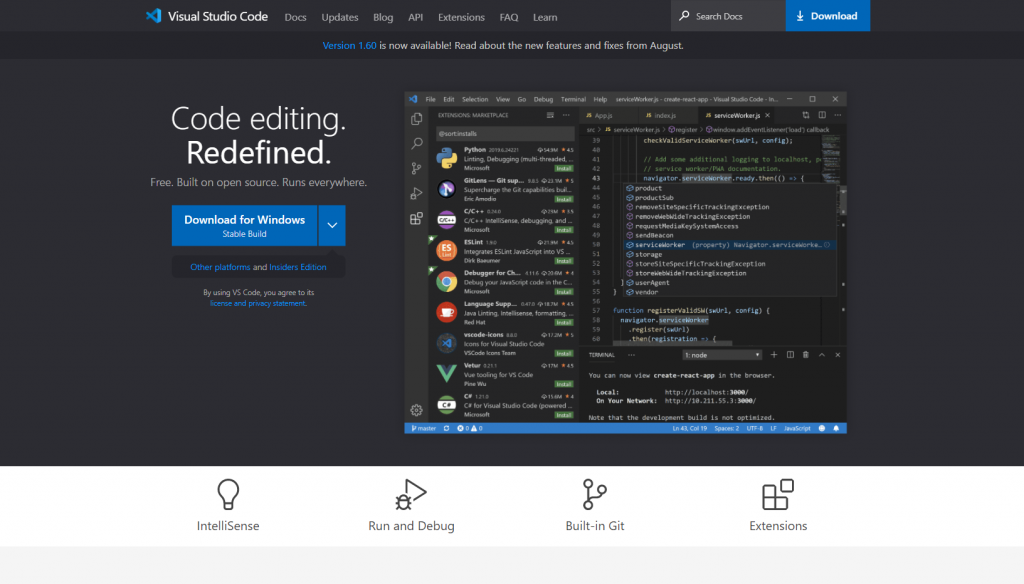The width and height of the screenshot is (1024, 584).
Task: Click the Extensions blocks icon at bottom
Action: click(x=778, y=494)
